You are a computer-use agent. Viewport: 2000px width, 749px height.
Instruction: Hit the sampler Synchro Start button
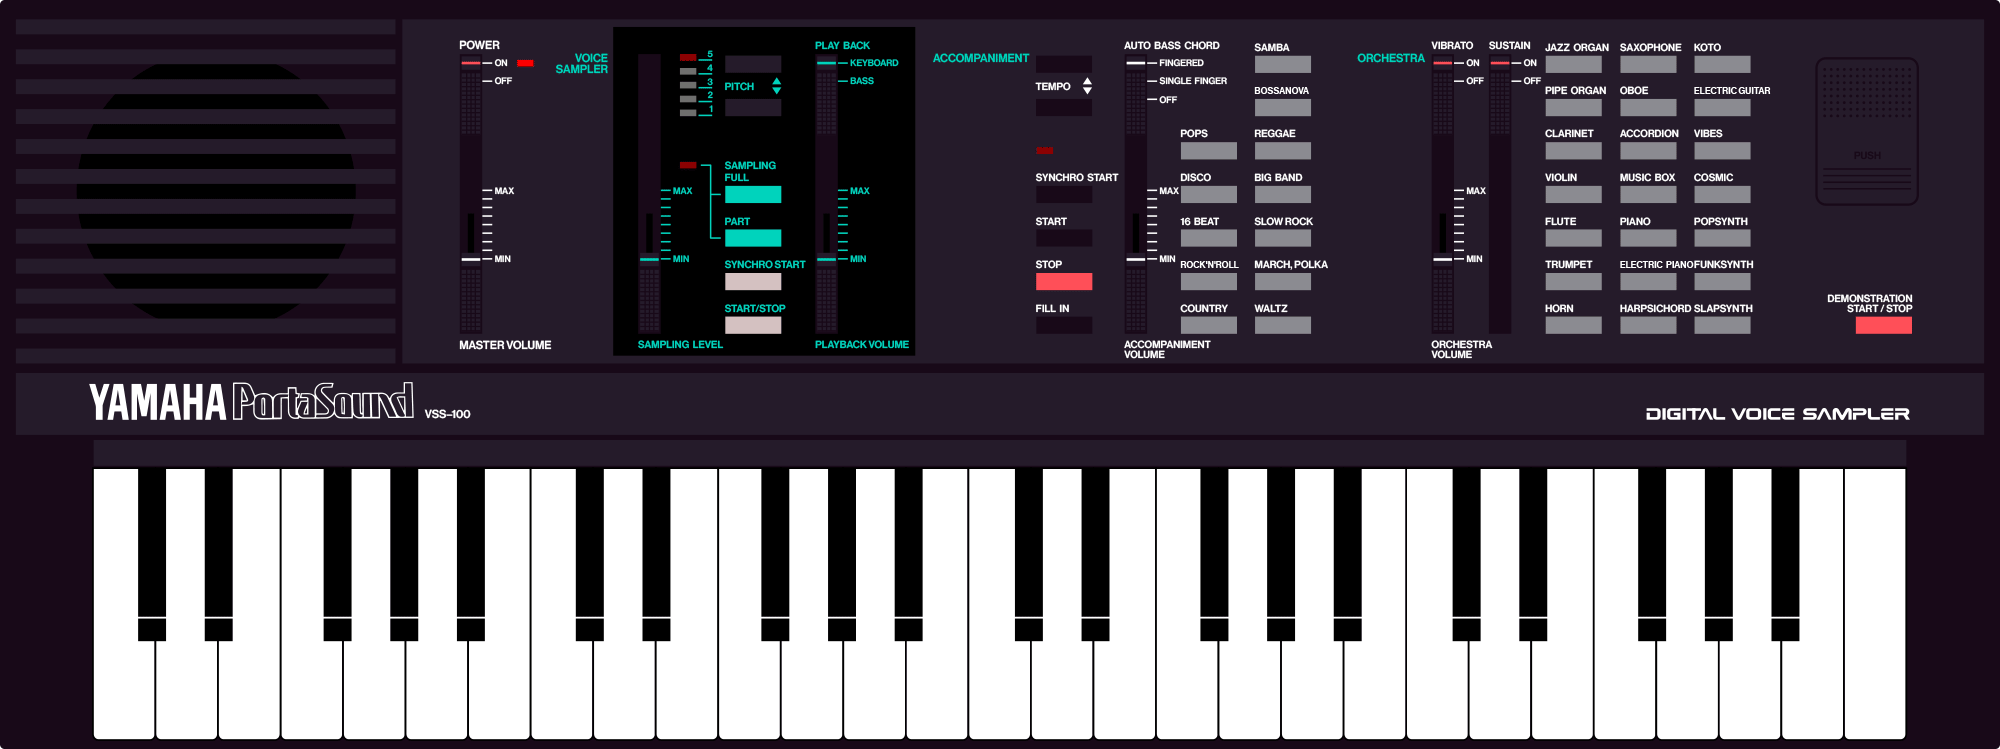(x=753, y=281)
